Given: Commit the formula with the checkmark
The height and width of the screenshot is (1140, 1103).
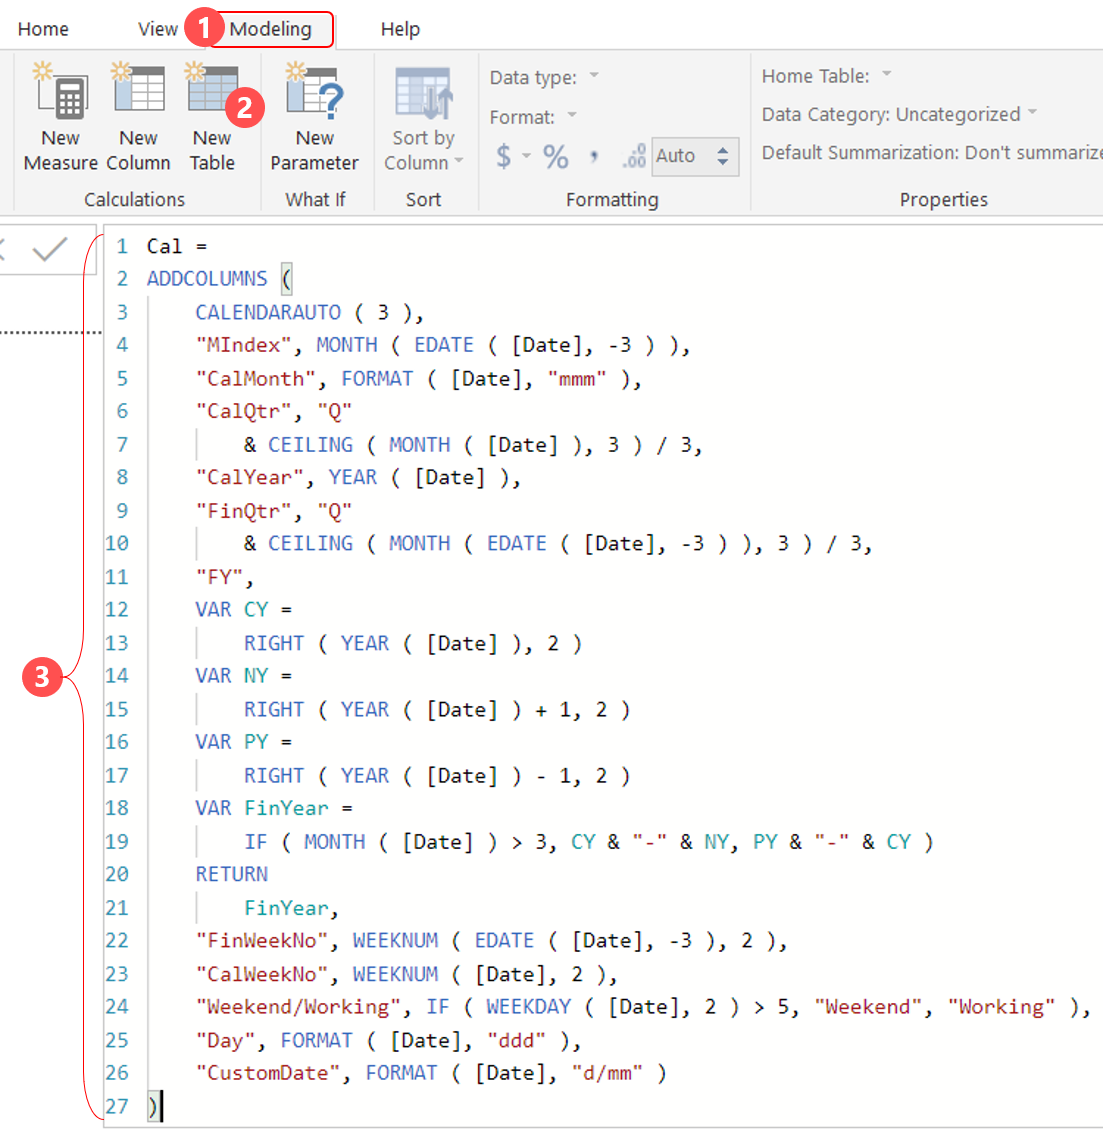Looking at the screenshot, I should 50,249.
